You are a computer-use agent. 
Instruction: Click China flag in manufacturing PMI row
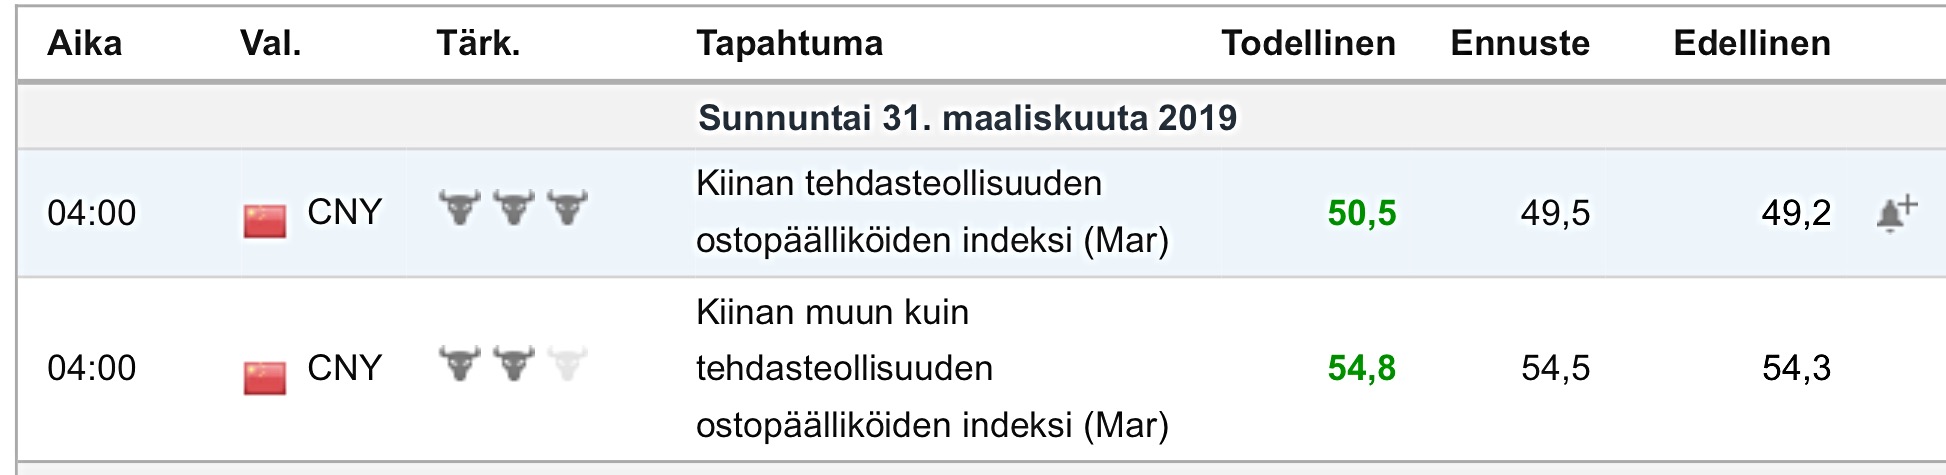point(265,219)
